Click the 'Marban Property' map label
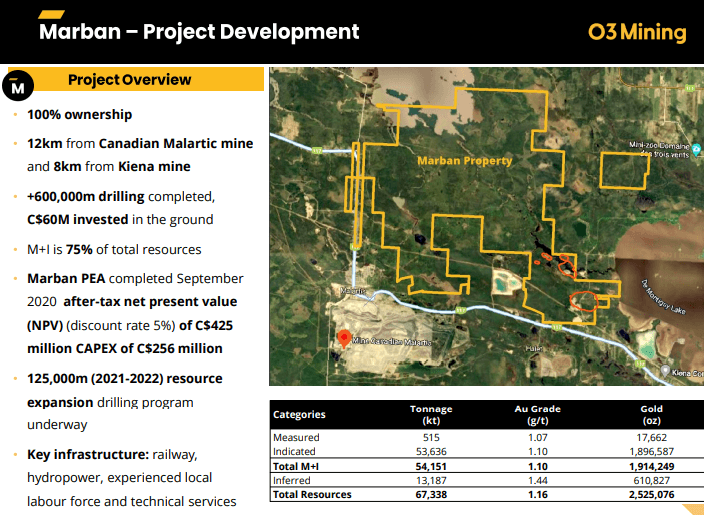Viewport: 704px width, 515px height. pos(465,161)
